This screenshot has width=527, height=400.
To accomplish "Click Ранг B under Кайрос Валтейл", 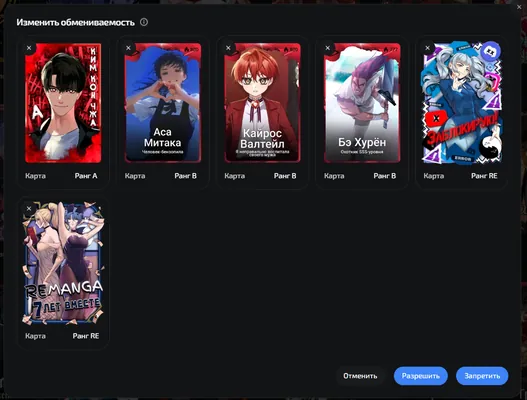I will [x=285, y=176].
